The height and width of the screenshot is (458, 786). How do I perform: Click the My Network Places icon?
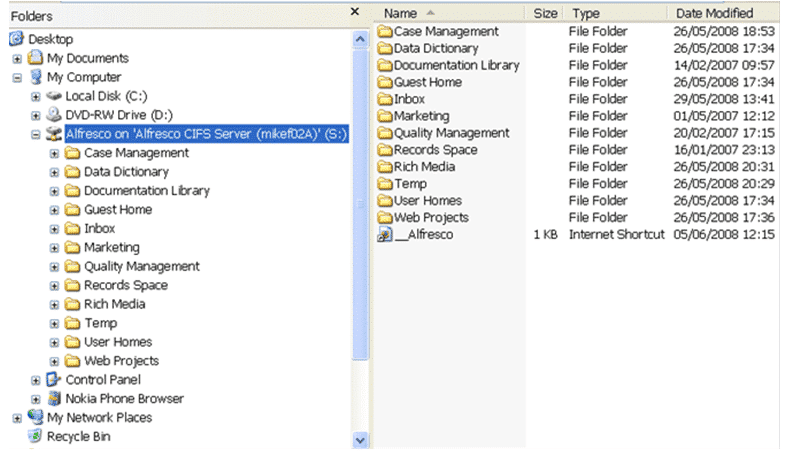click(35, 417)
